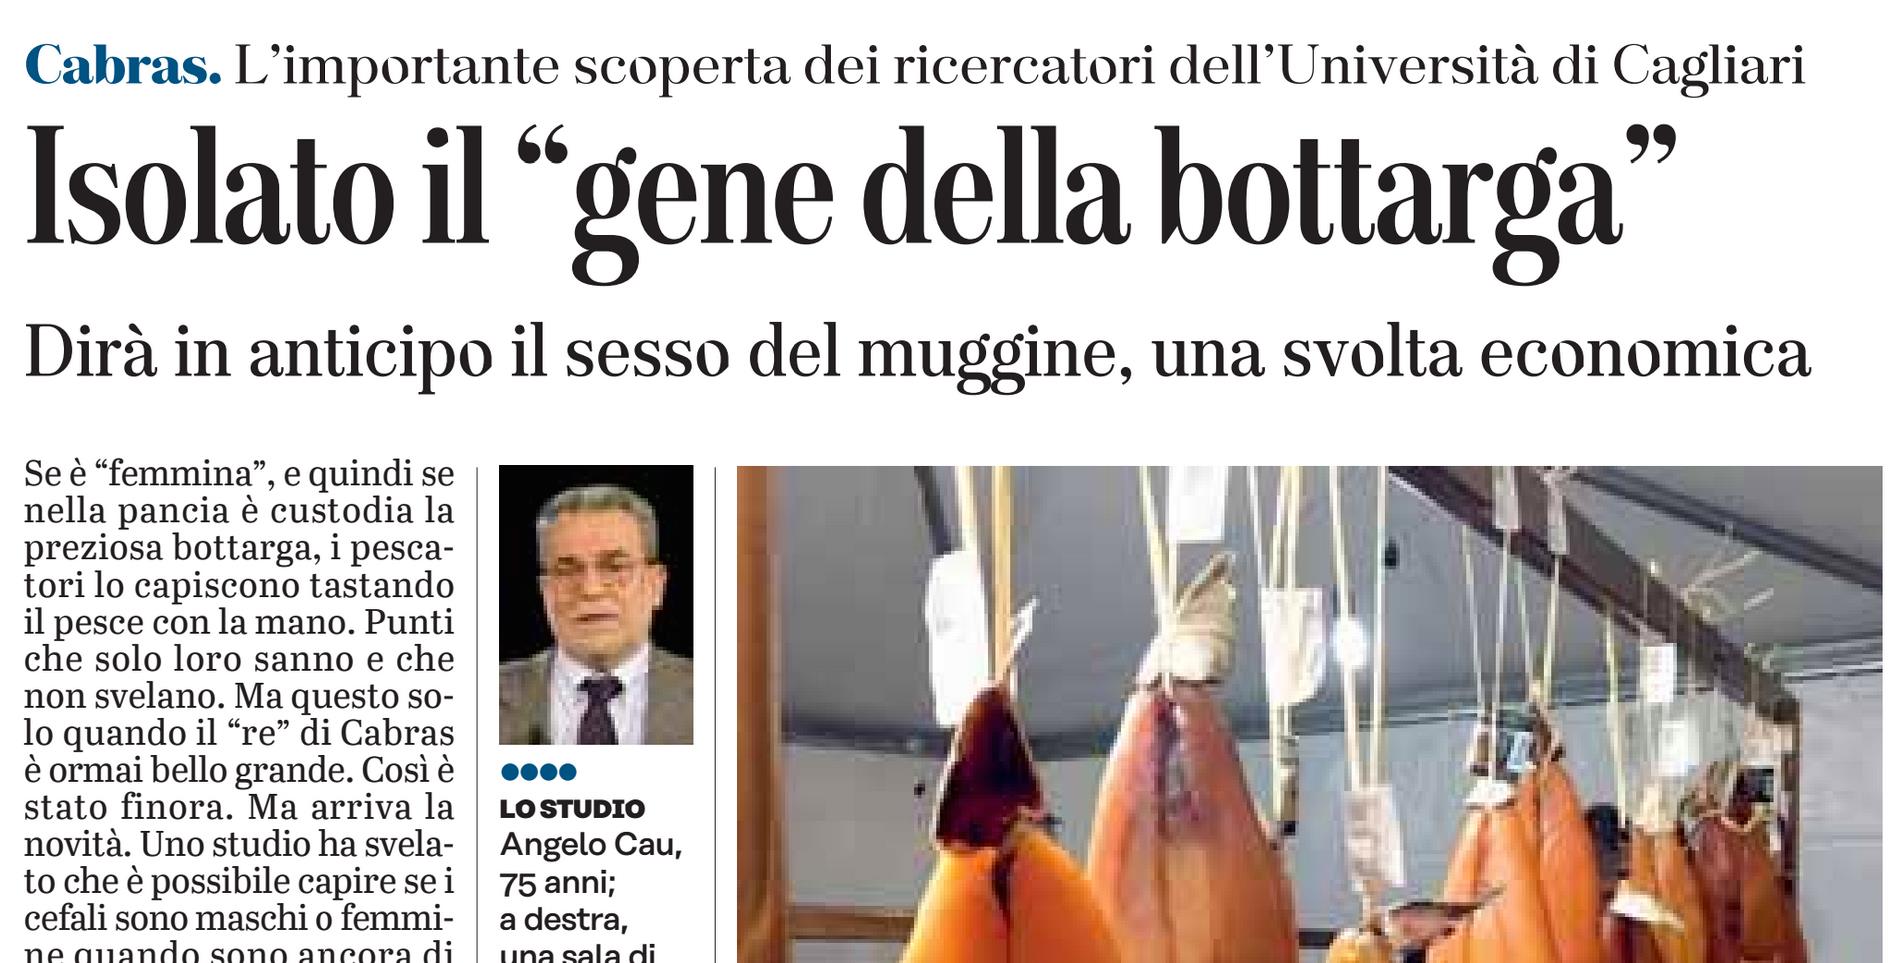The height and width of the screenshot is (963, 1903).
Task: Click the portrait photo of Angelo Cau
Action: (596, 605)
